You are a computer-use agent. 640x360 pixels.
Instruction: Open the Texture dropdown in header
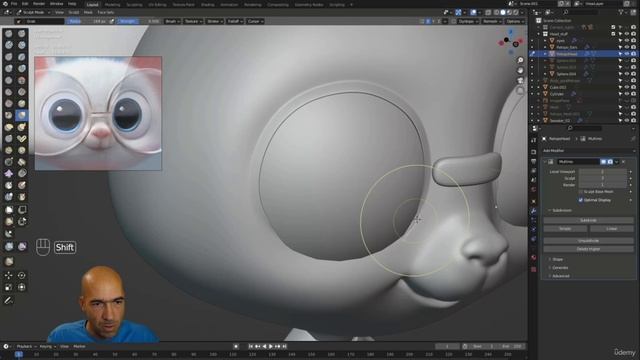(x=193, y=21)
